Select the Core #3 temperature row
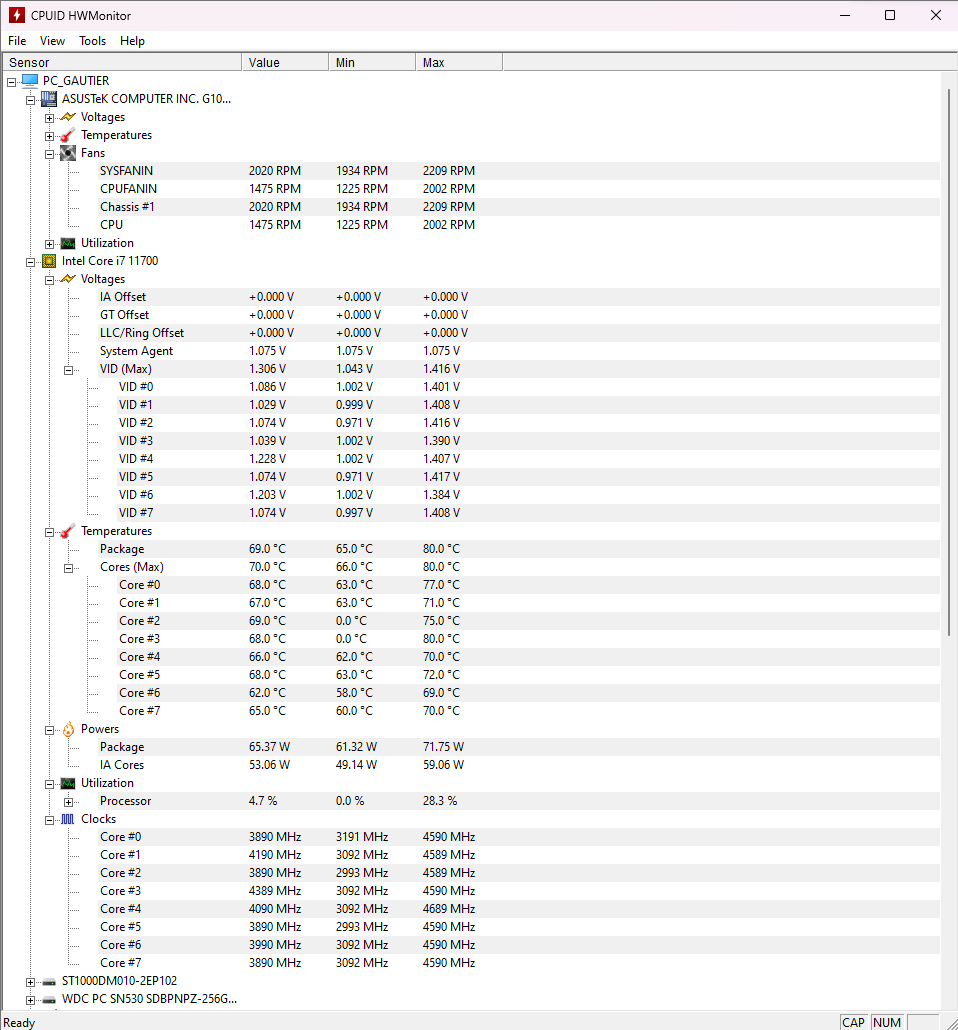Viewport: 958px width, 1030px height. [x=529, y=639]
